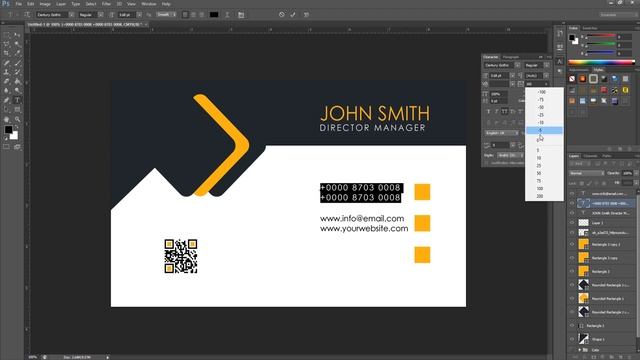Image resolution: width=640 pixels, height=360 pixels.
Task: Commit current text edits checkmark
Action: pos(293,15)
